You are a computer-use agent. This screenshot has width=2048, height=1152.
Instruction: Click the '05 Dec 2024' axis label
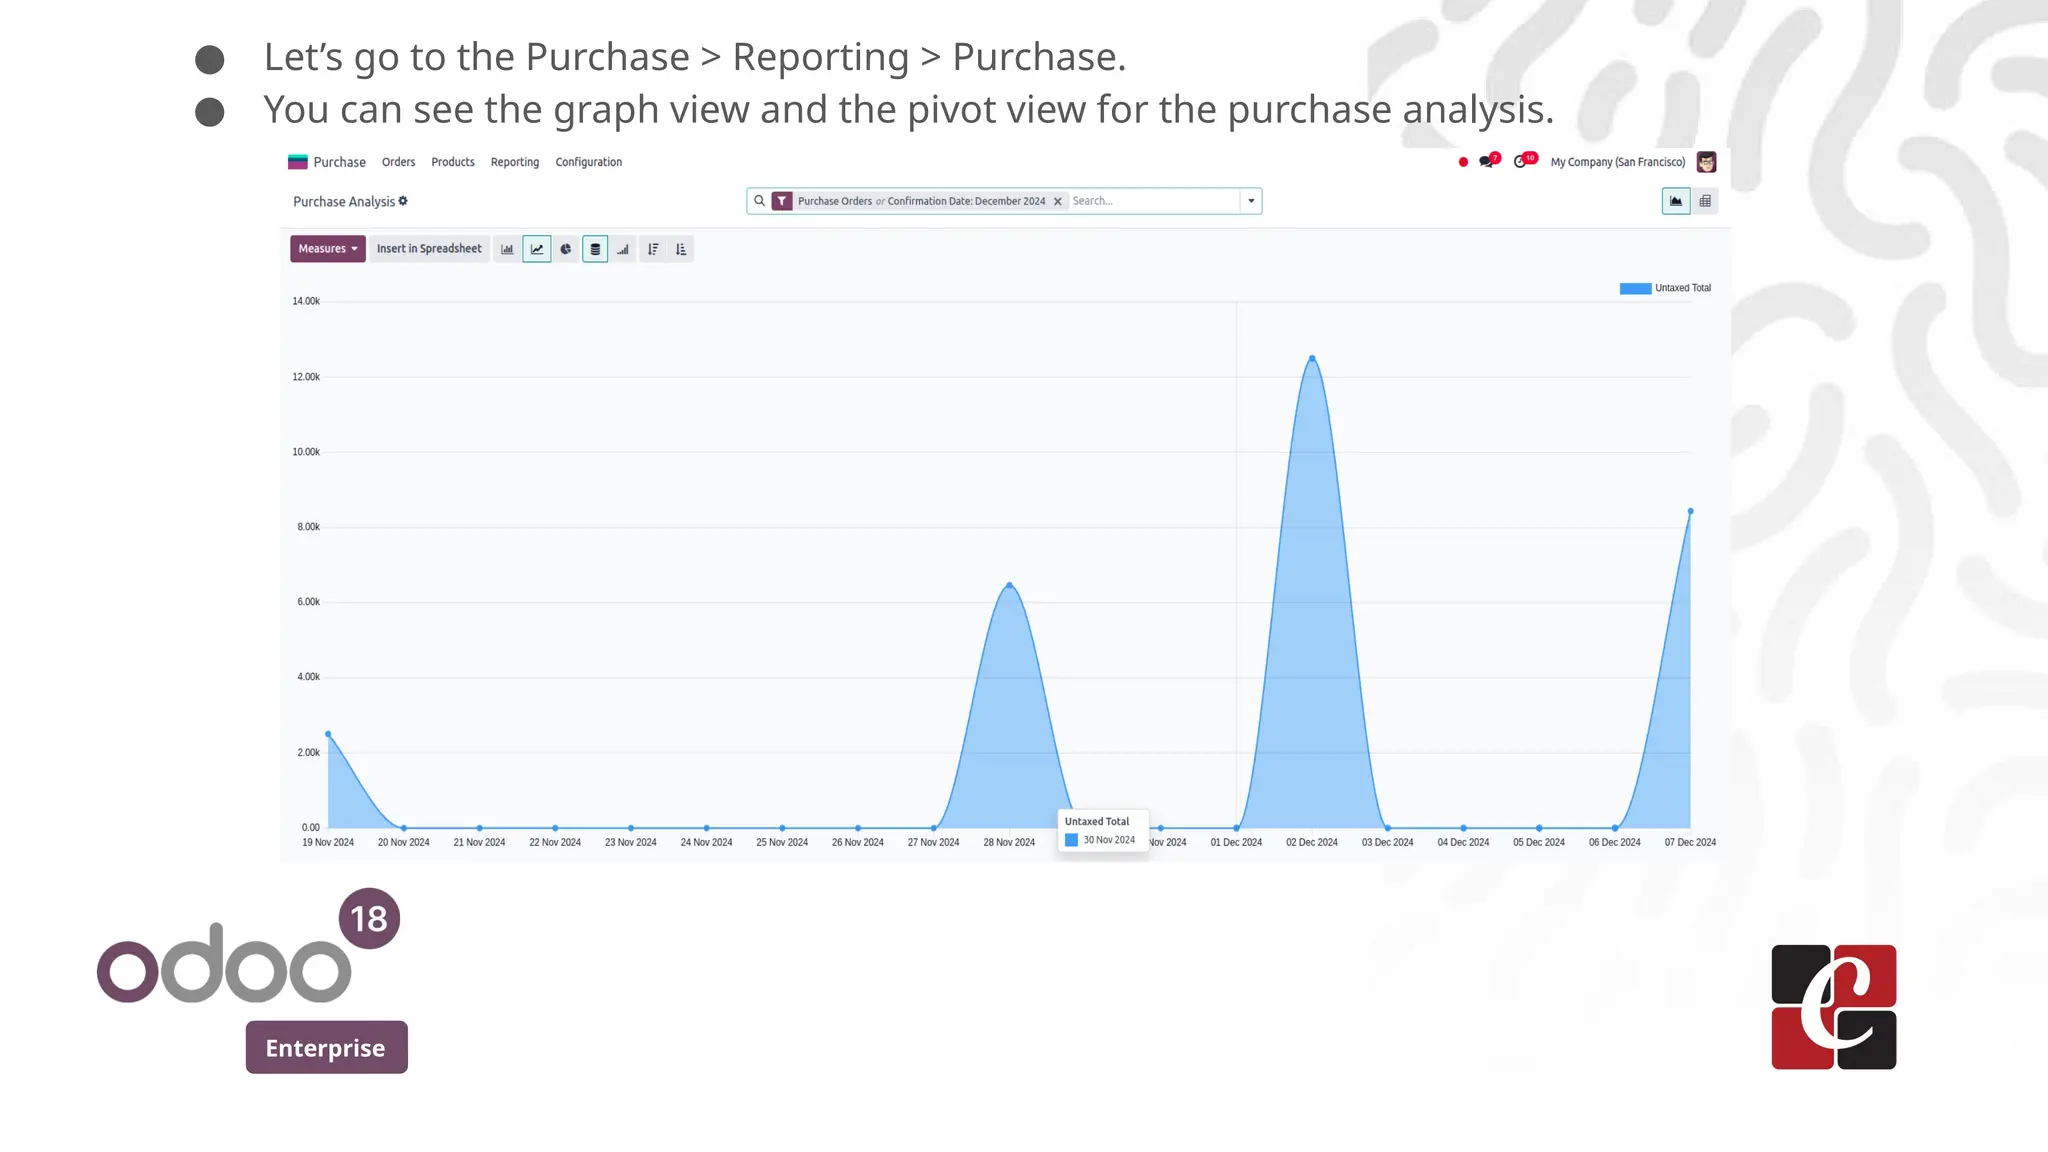click(1539, 842)
